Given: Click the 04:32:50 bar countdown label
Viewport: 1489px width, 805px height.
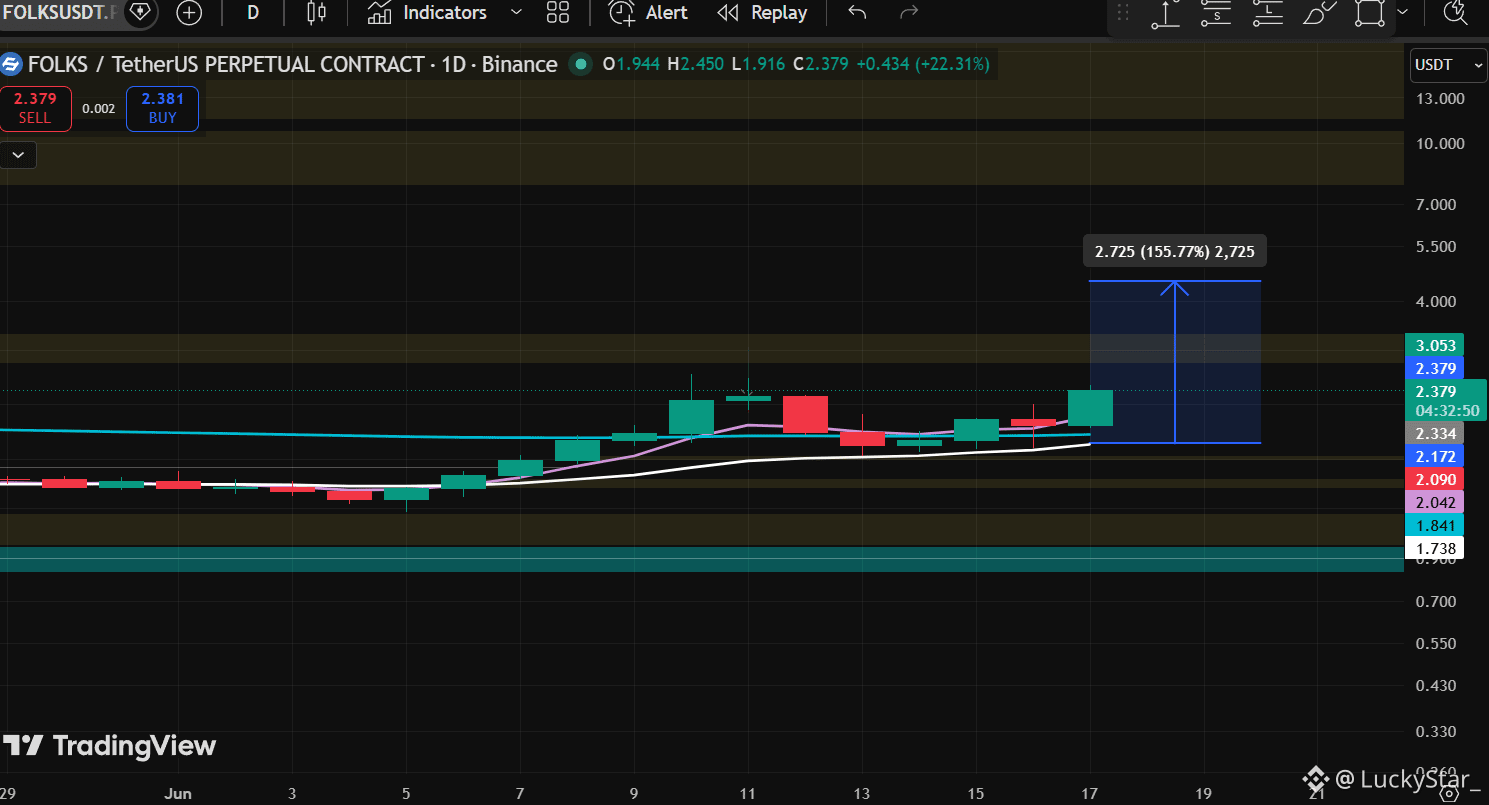Looking at the screenshot, I should [1447, 411].
